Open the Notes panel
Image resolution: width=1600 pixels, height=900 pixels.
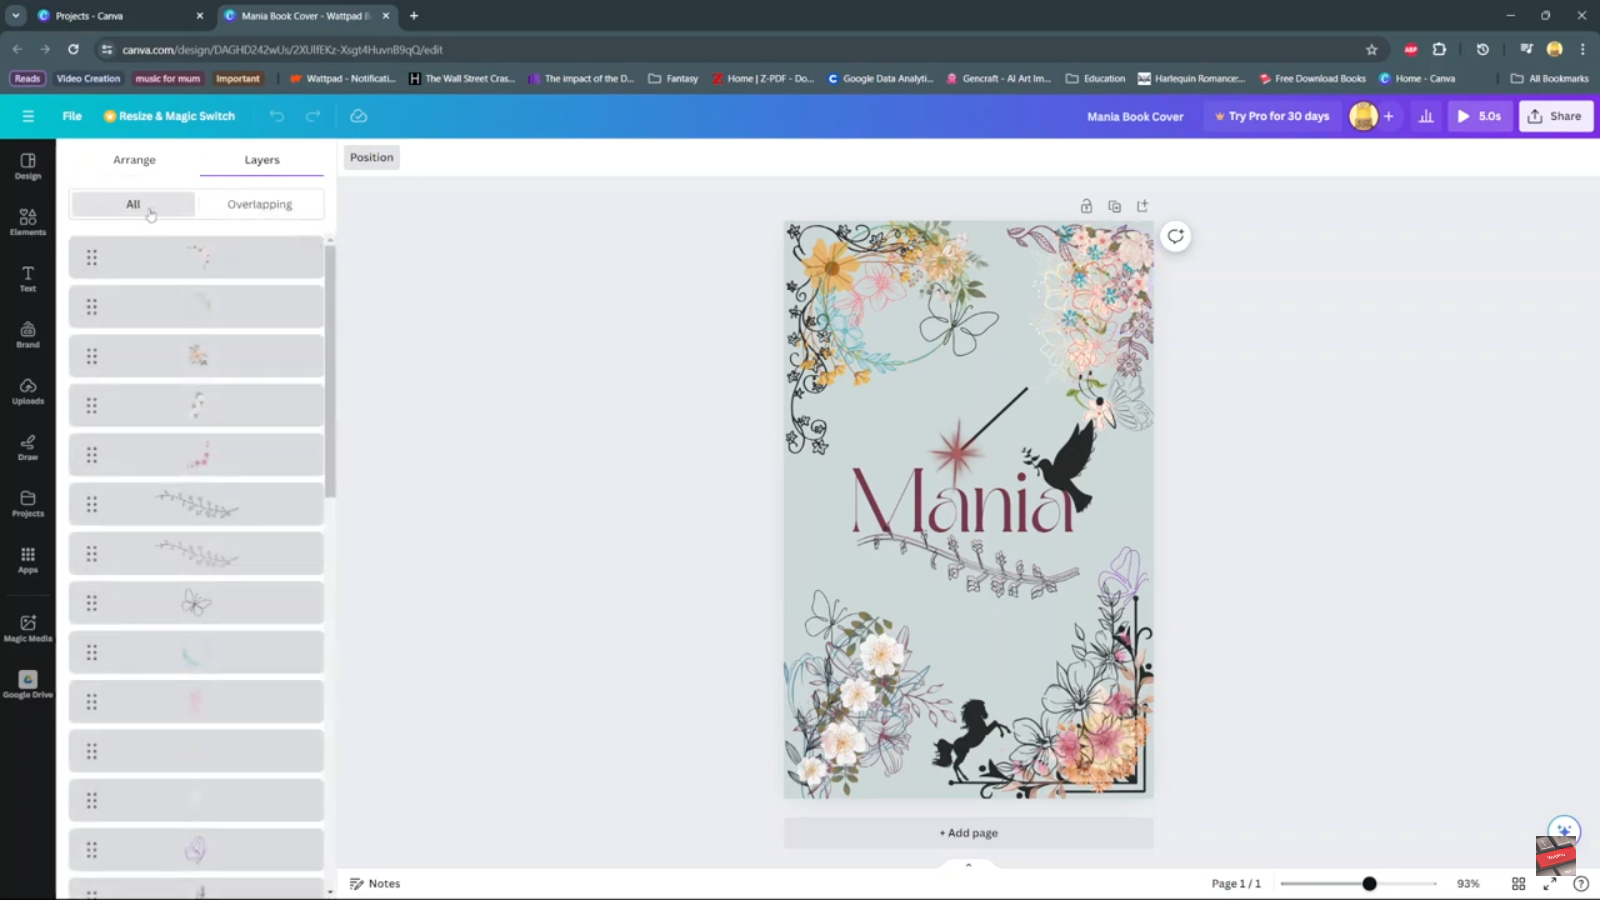[x=375, y=884]
